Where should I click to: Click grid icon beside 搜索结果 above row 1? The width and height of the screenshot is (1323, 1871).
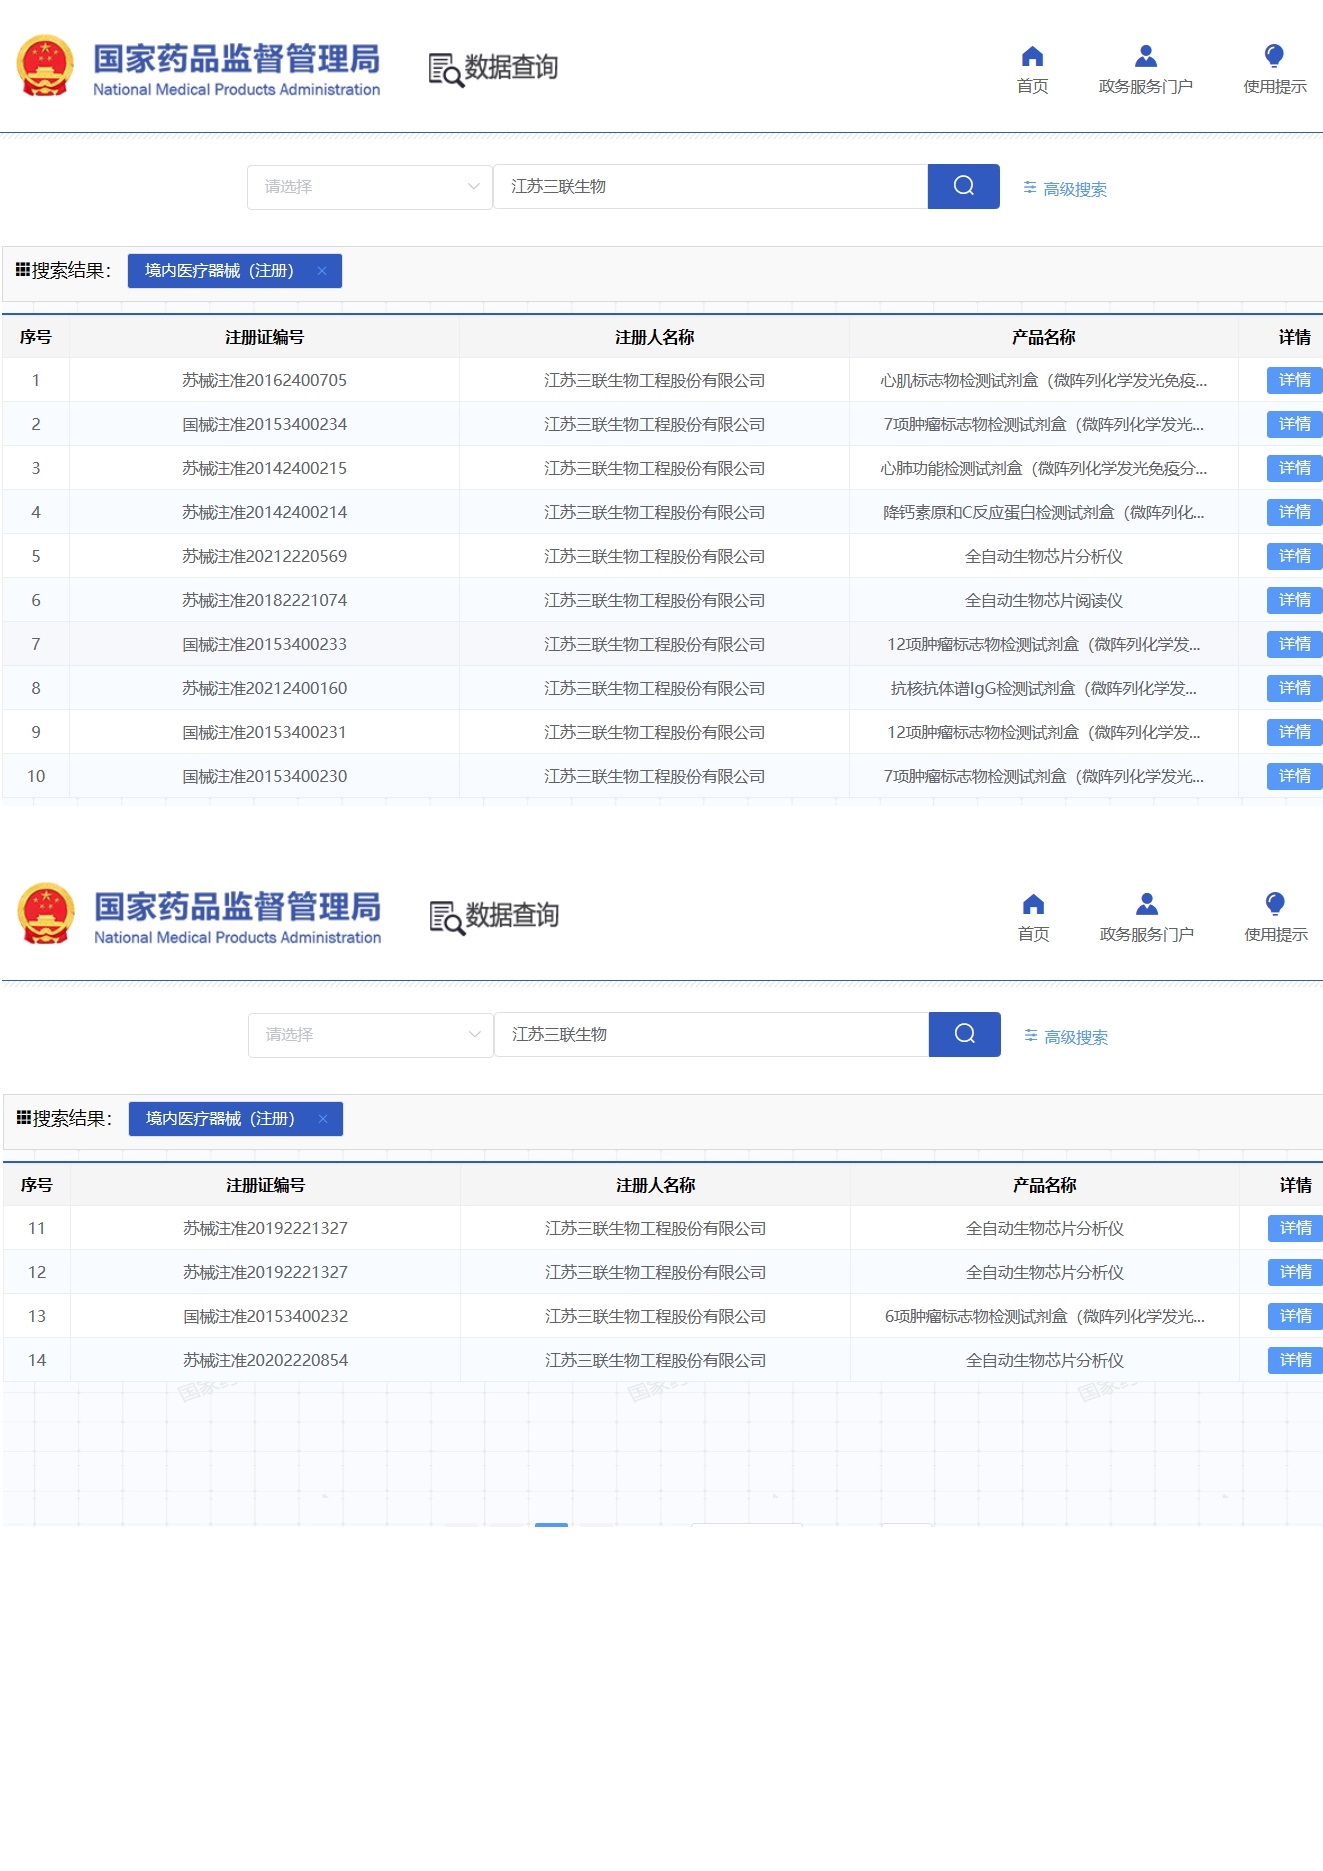pos(23,270)
